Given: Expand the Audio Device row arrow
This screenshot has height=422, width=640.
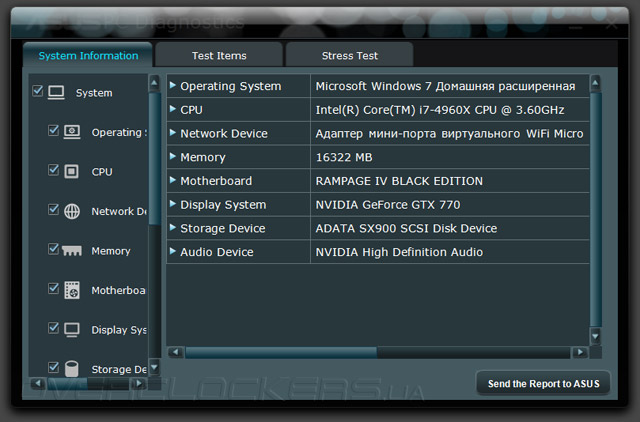Looking at the screenshot, I should [x=173, y=252].
